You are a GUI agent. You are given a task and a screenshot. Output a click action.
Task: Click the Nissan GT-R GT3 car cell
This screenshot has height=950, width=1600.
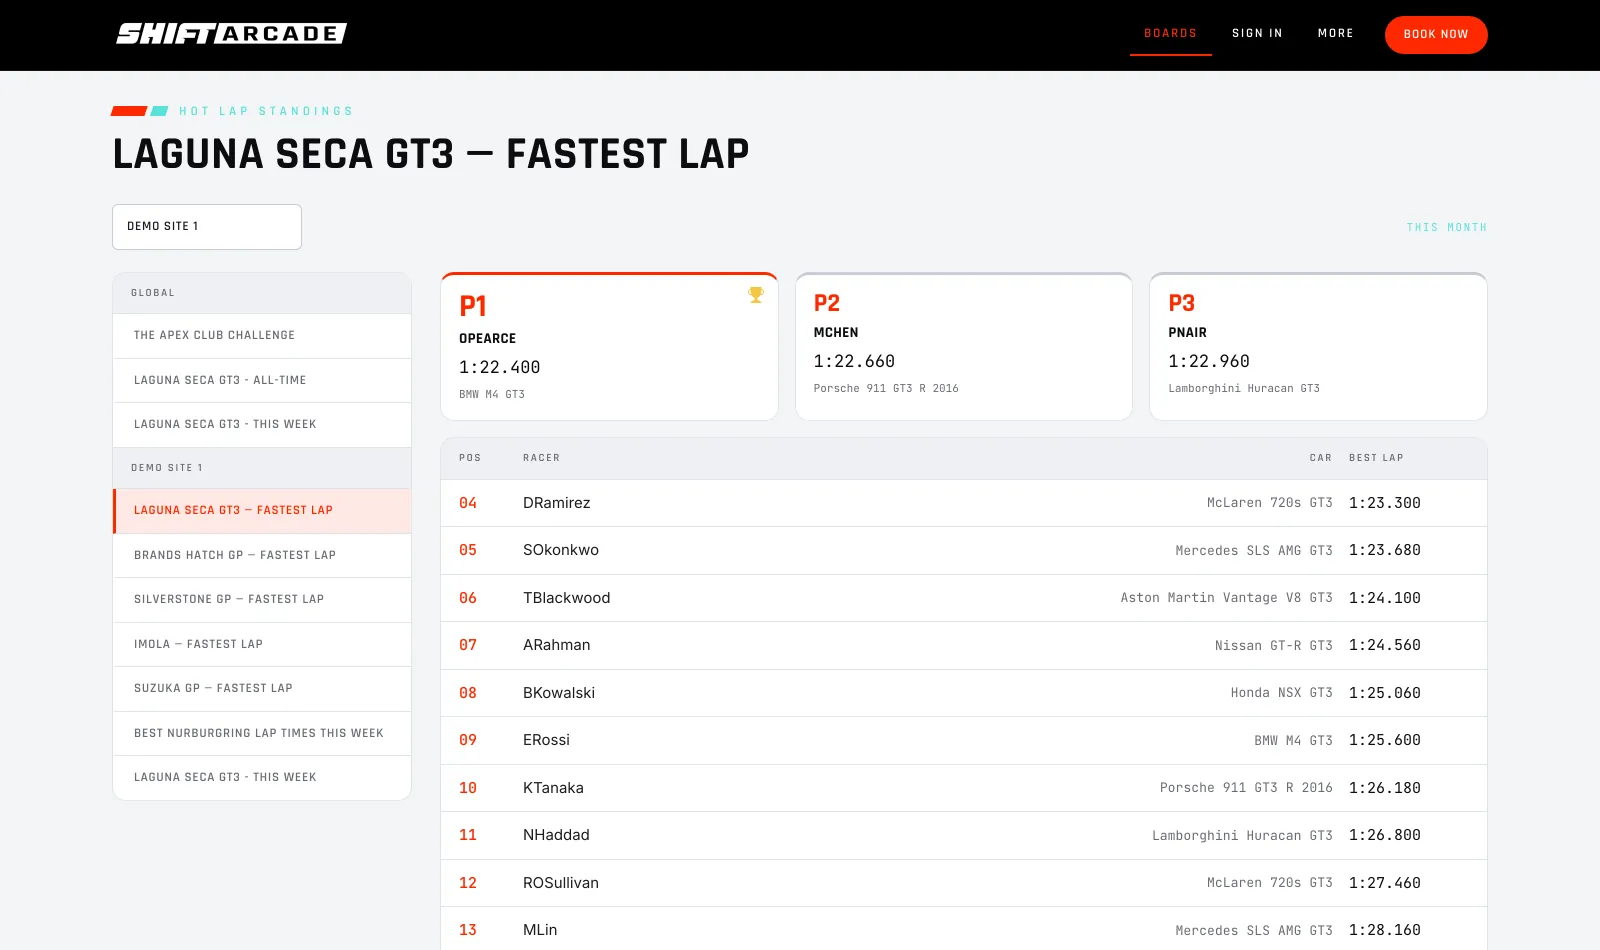(1274, 646)
